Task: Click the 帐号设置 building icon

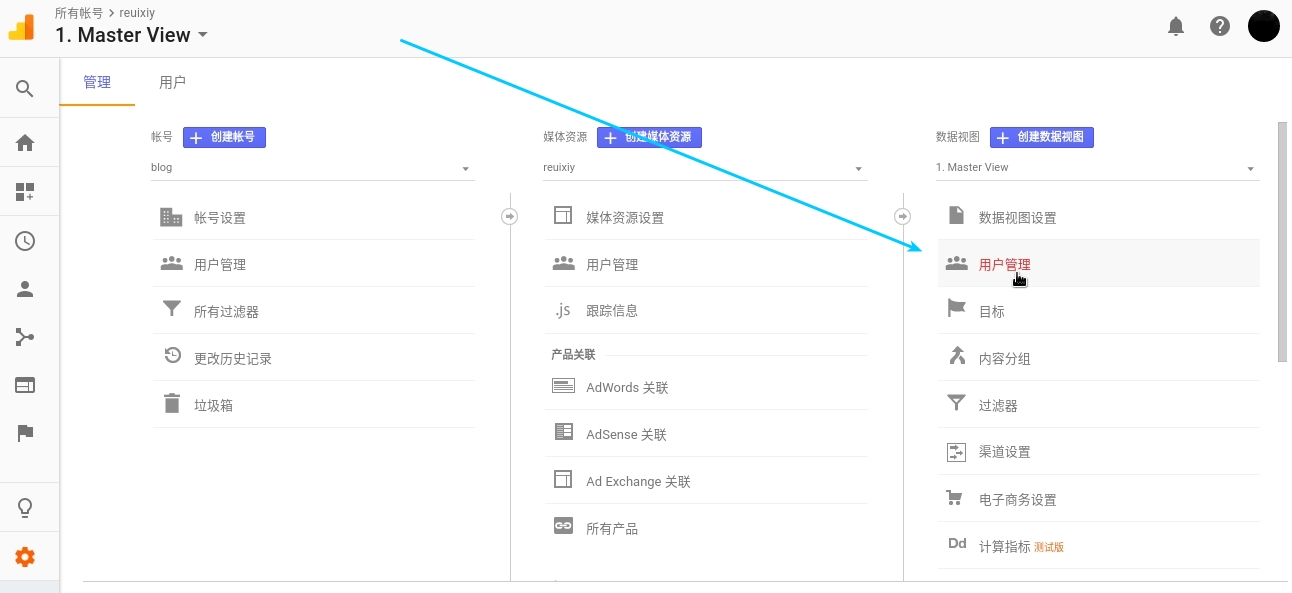Action: 171,217
